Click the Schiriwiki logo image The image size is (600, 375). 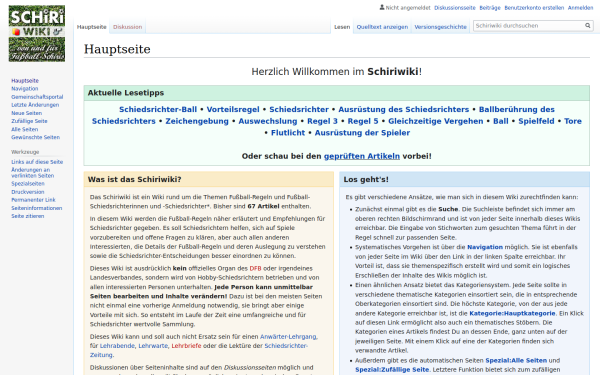[x=37, y=33]
